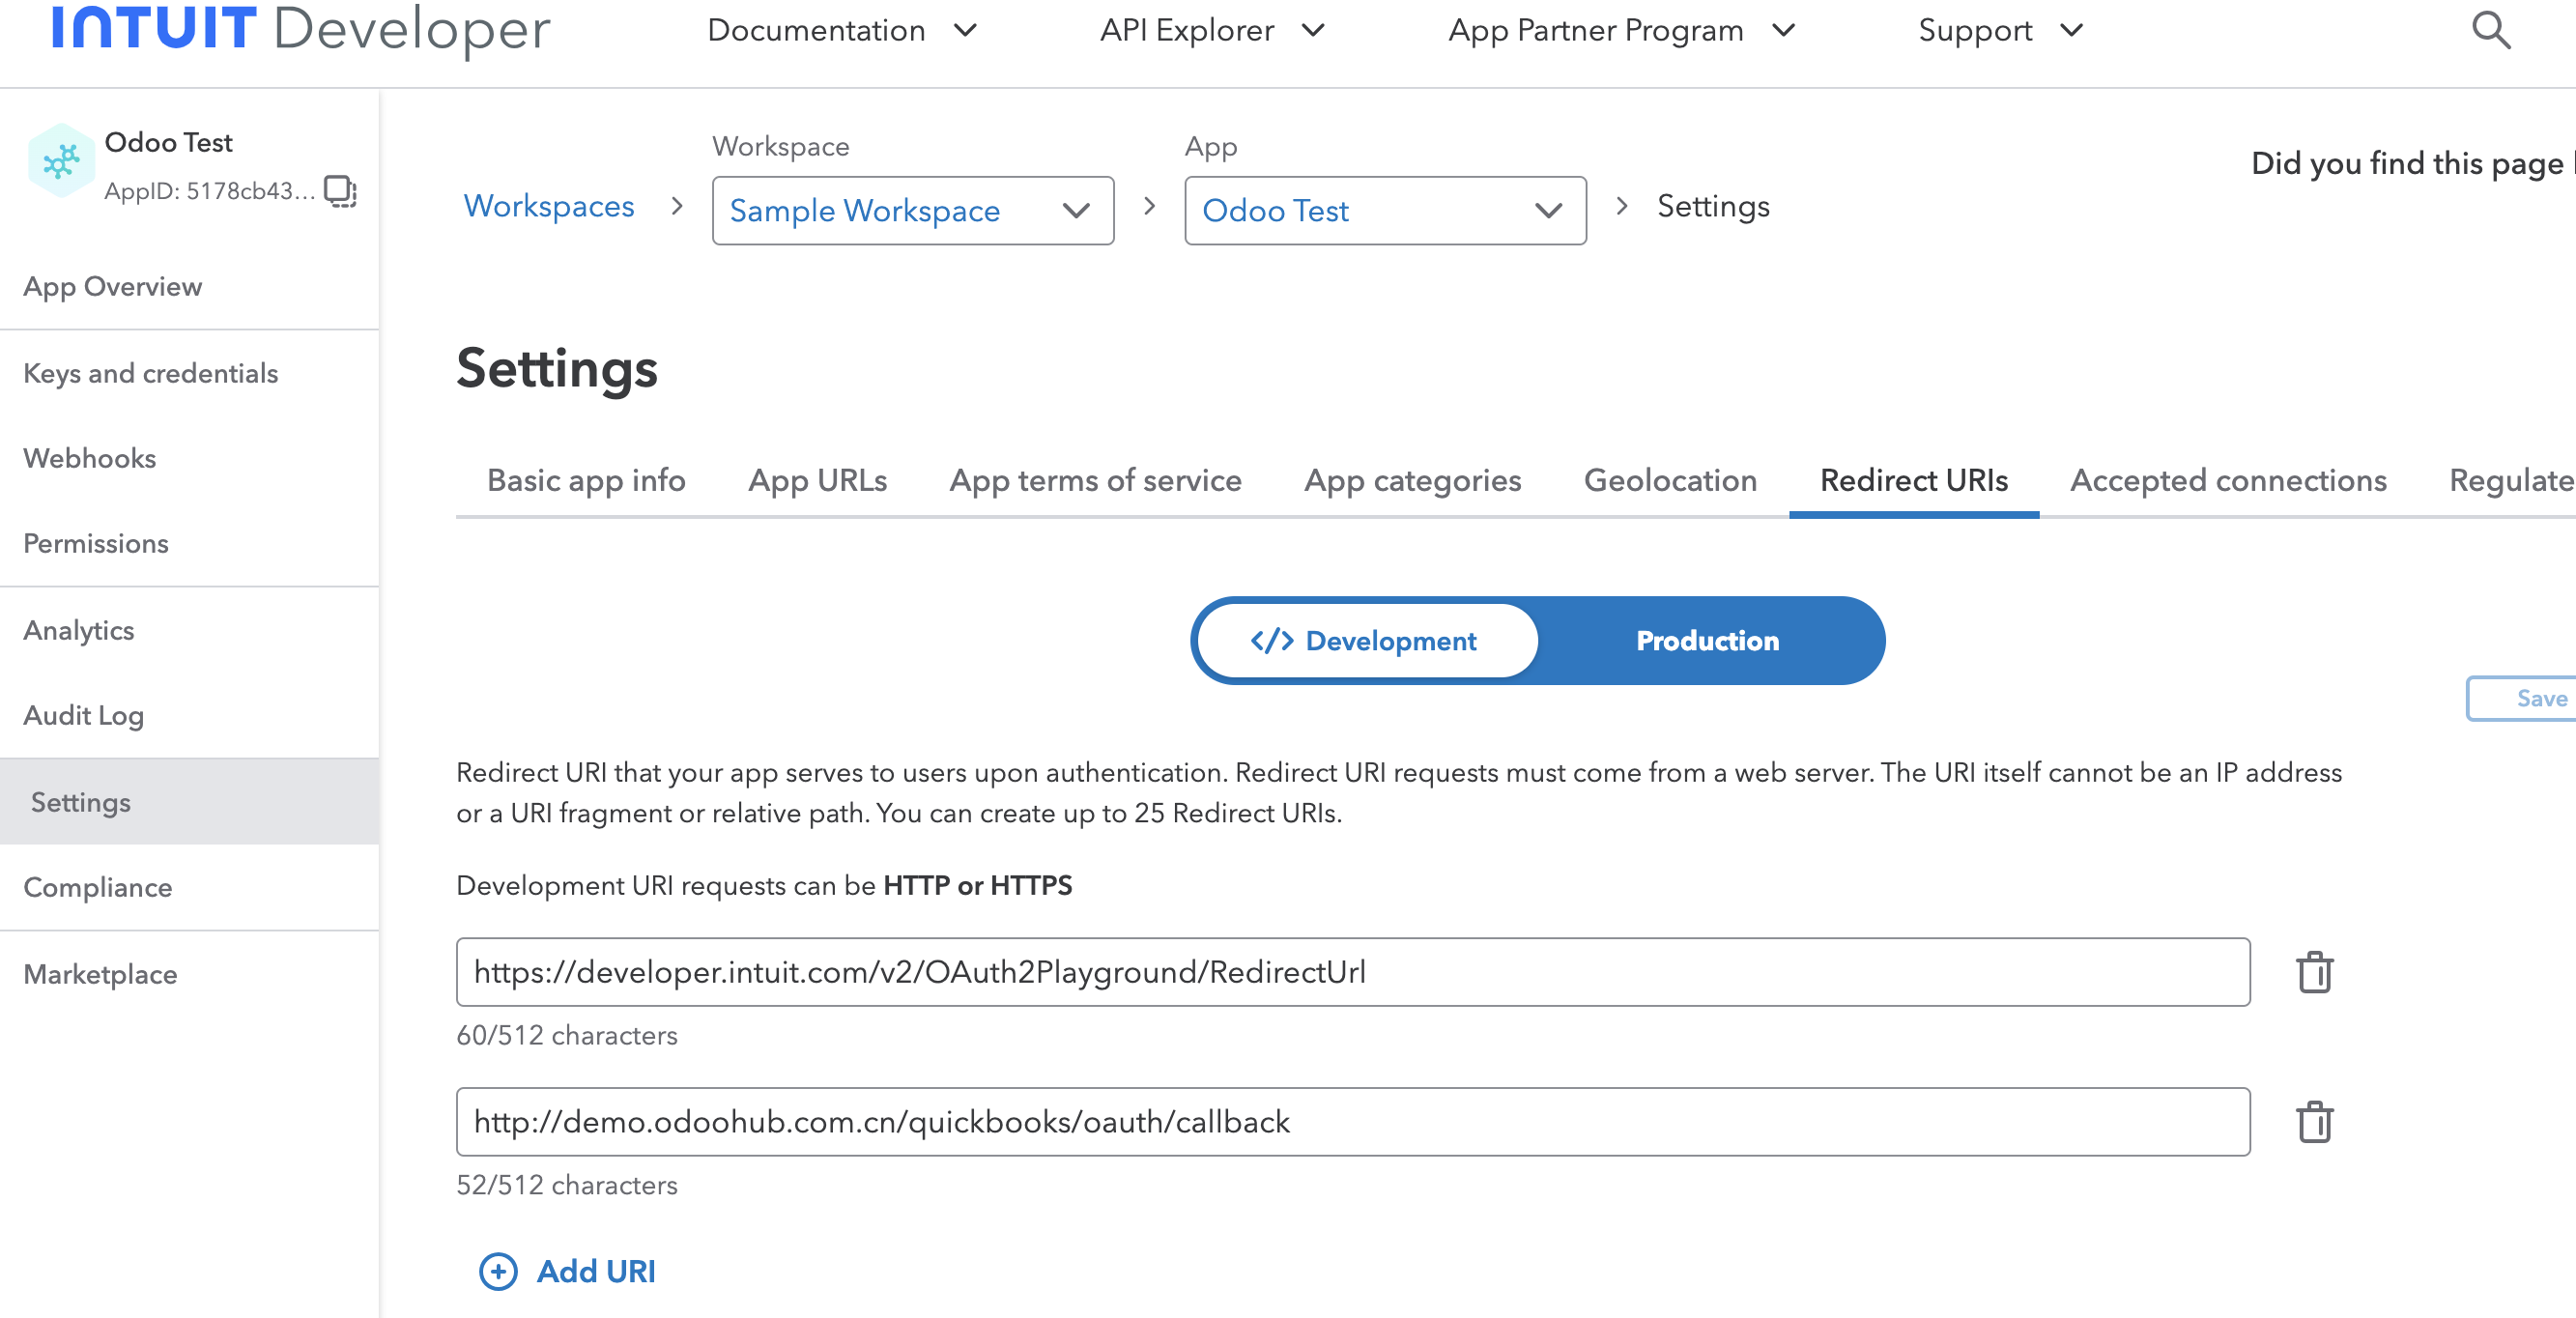Delete the demo.odoohub.com.cn redirect URI
Image resolution: width=2576 pixels, height=1318 pixels.
(2314, 1121)
